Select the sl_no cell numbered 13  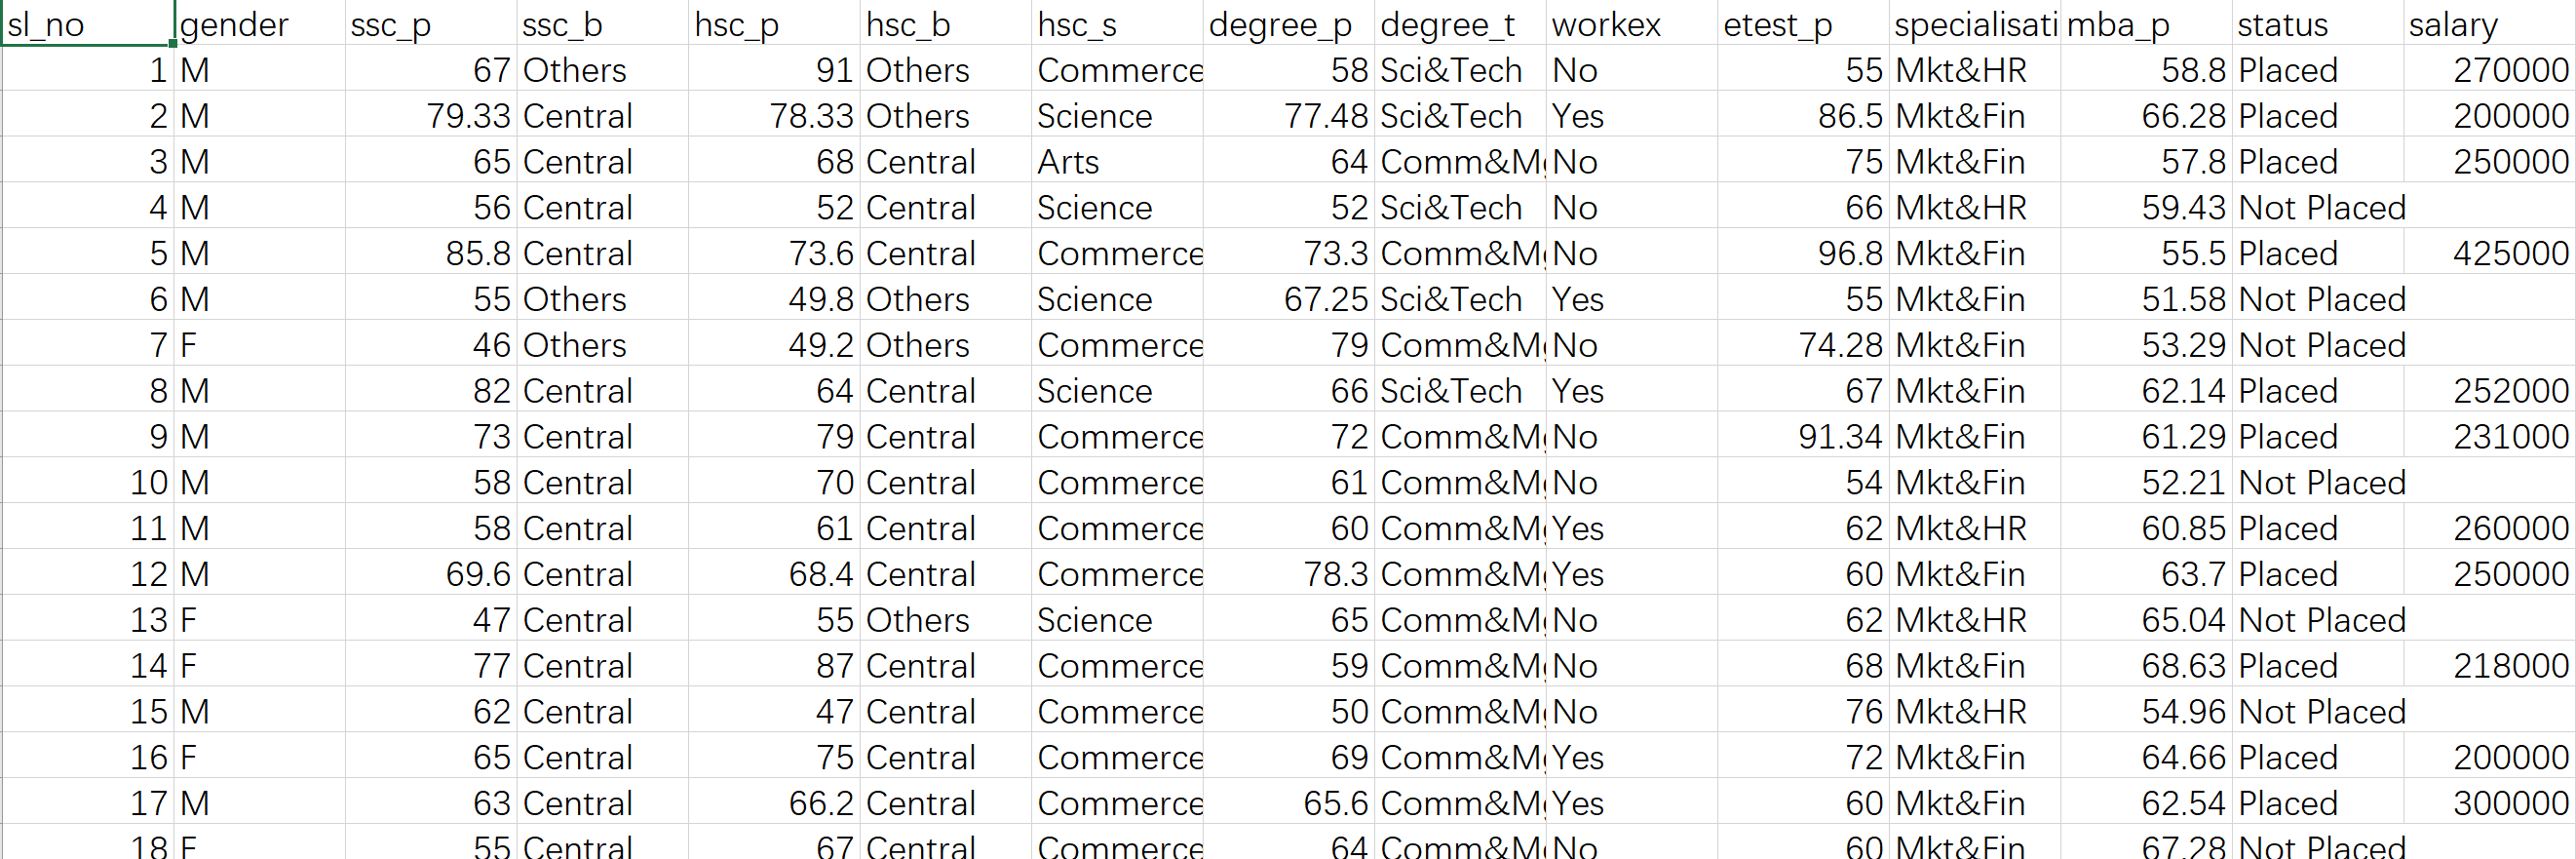87,620
